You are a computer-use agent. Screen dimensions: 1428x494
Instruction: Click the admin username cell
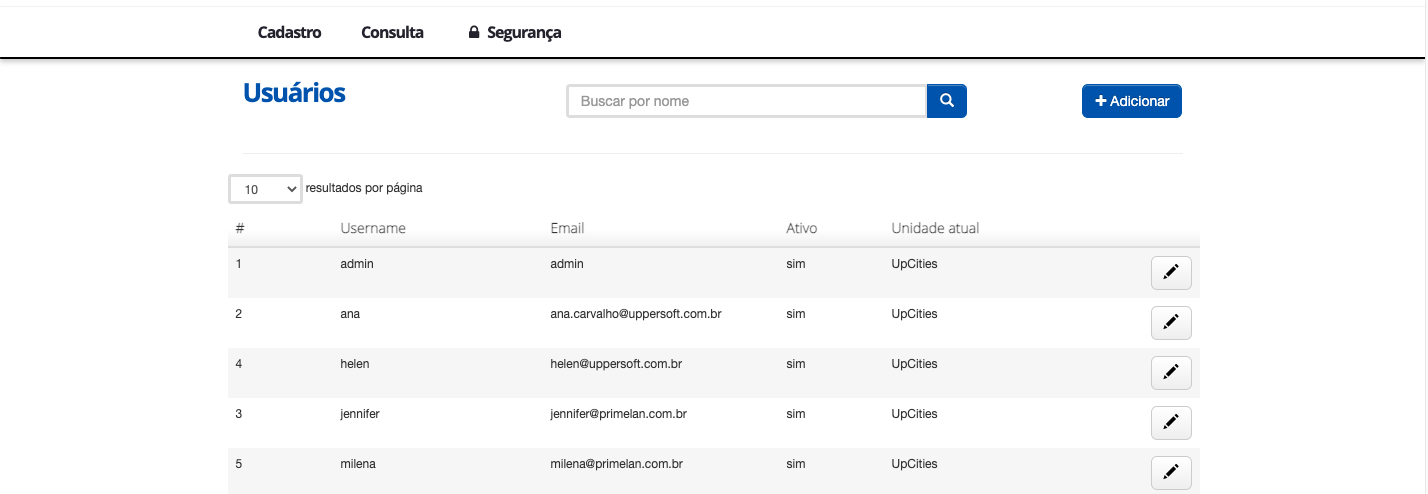point(357,264)
